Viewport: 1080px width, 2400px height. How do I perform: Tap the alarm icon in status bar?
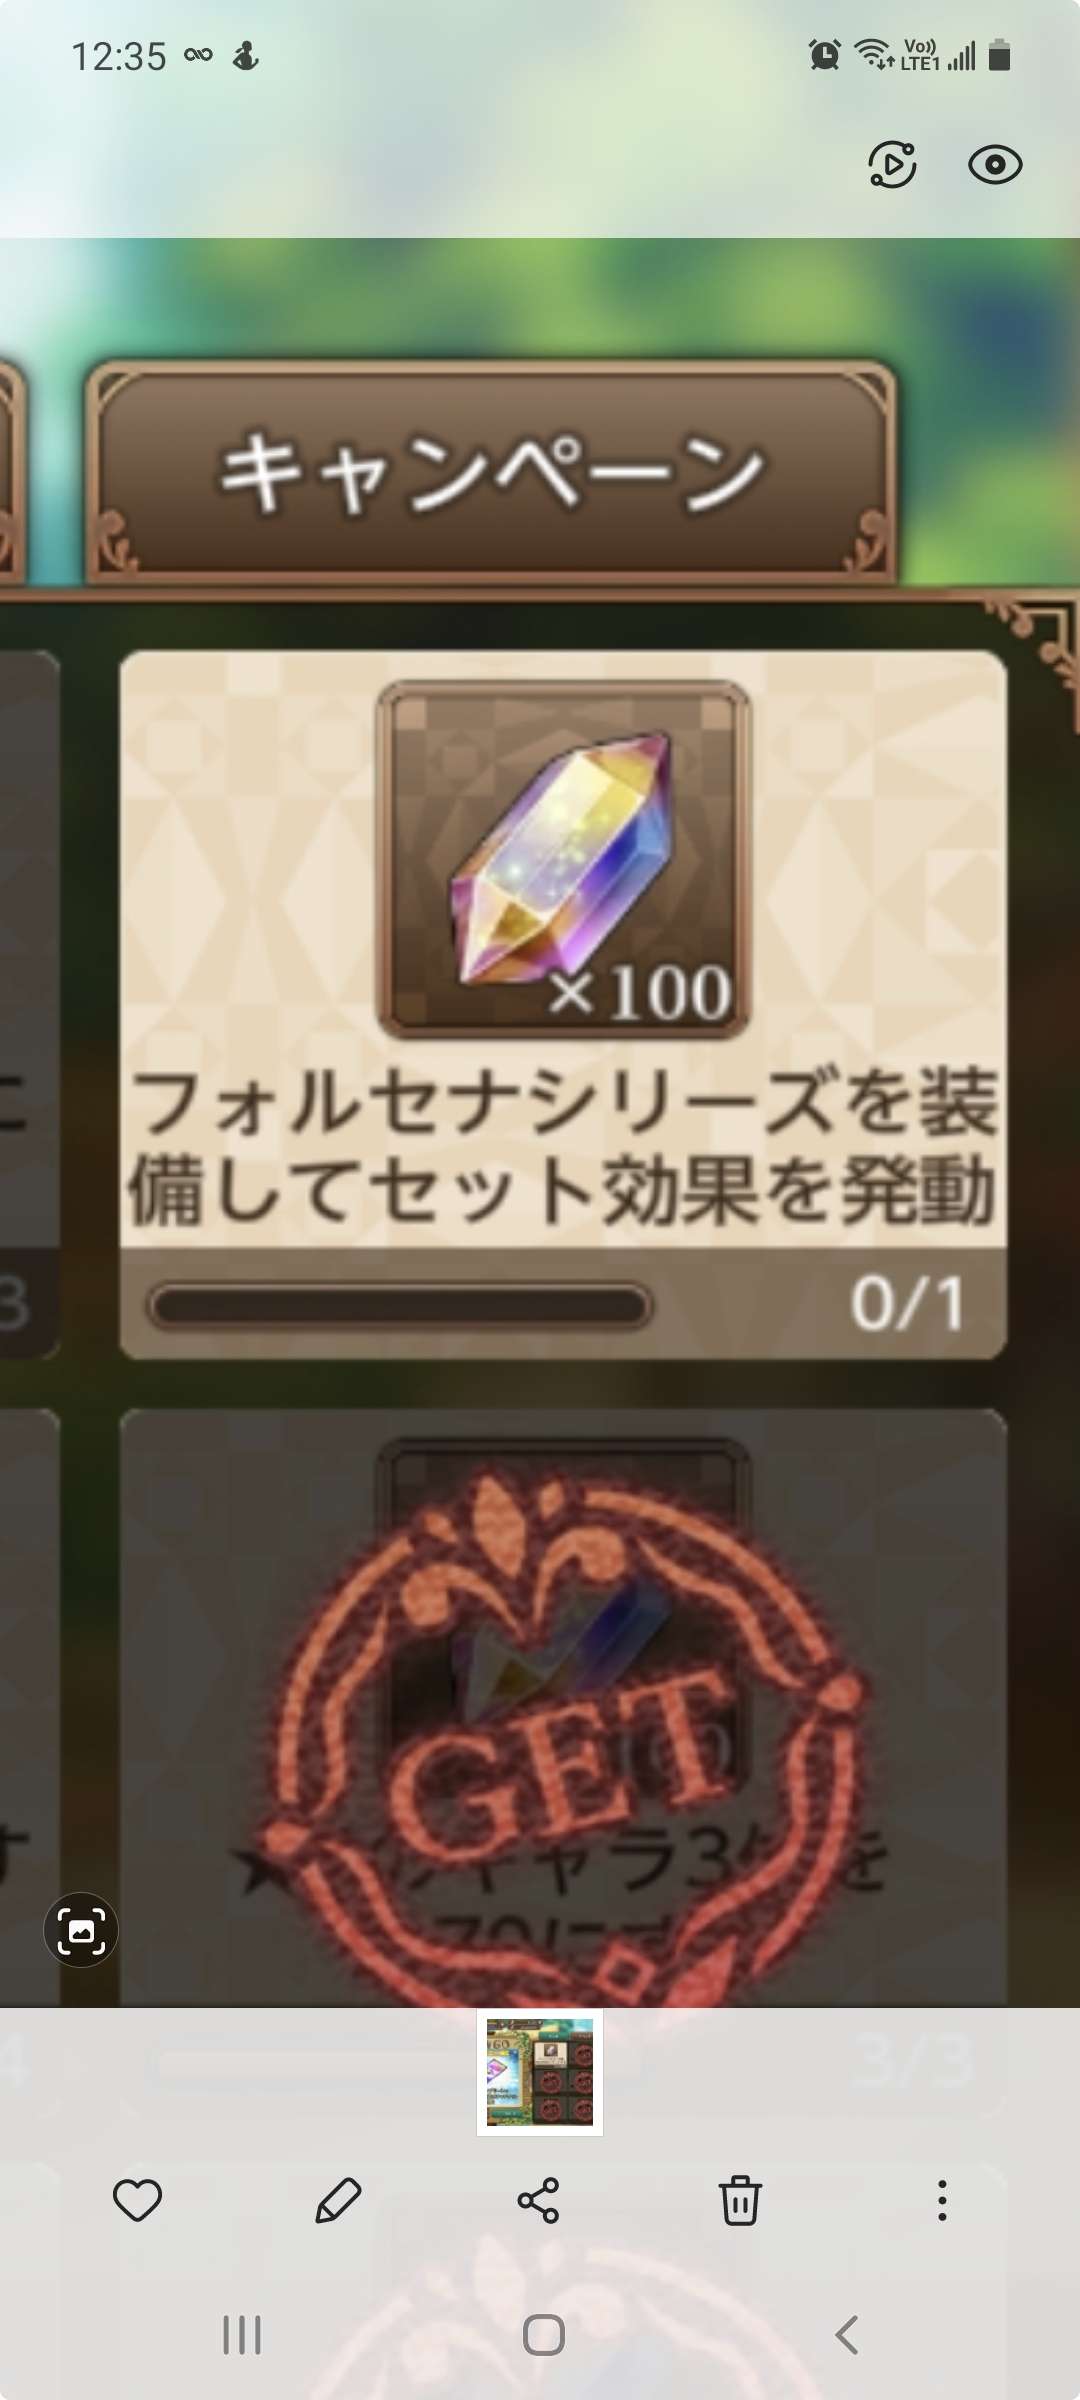tap(825, 55)
